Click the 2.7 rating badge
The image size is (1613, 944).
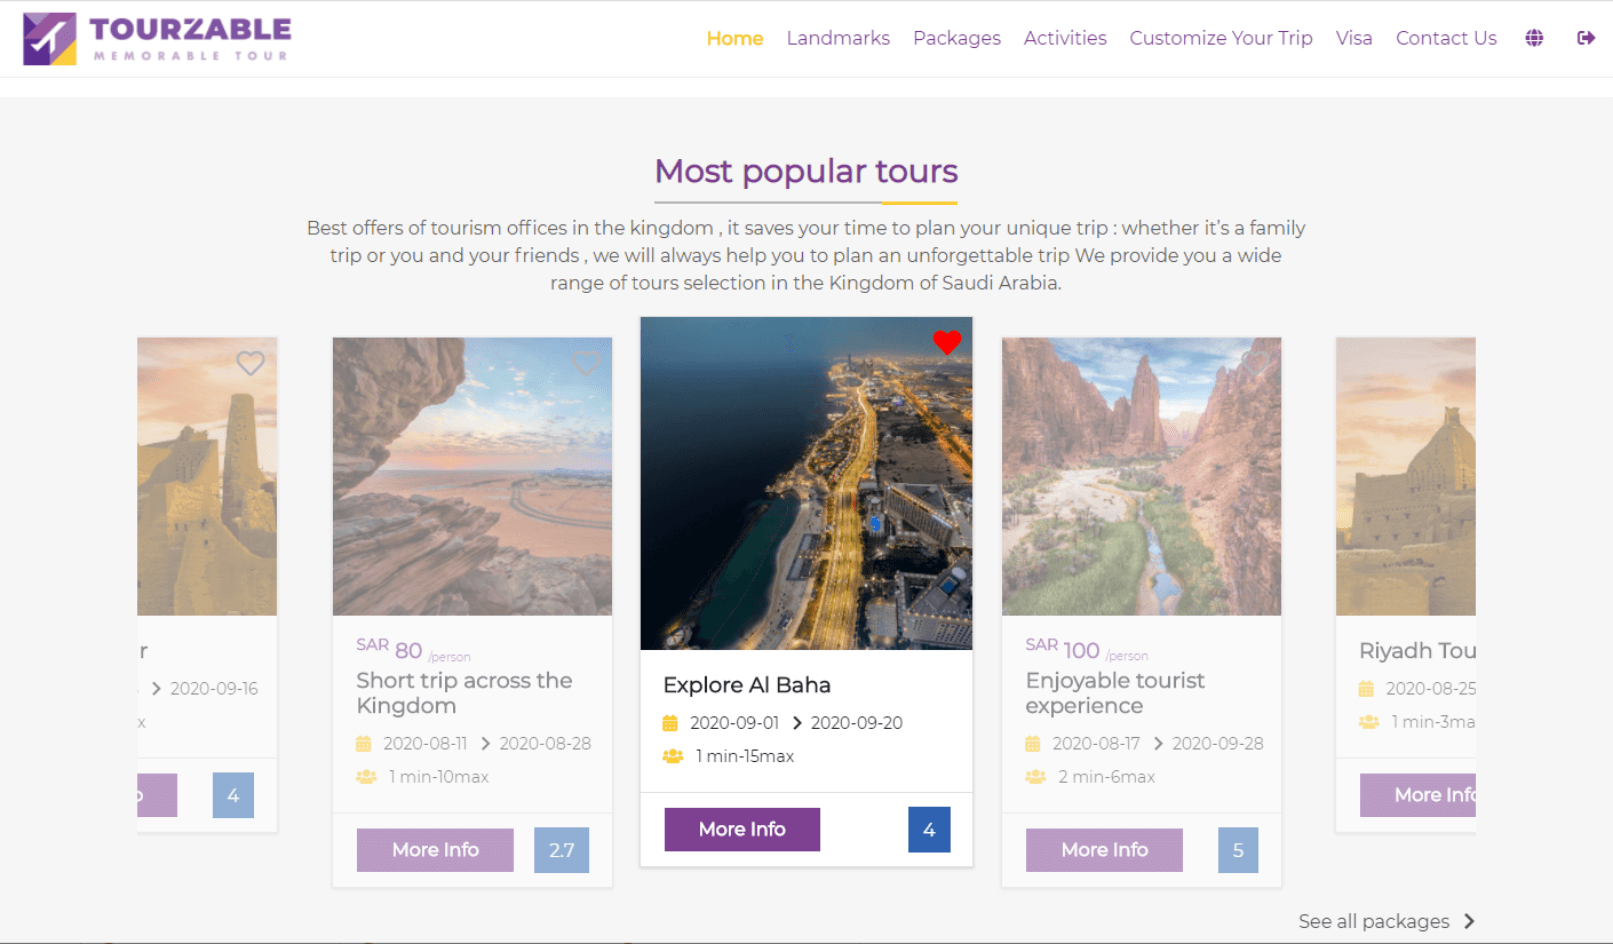click(x=561, y=850)
